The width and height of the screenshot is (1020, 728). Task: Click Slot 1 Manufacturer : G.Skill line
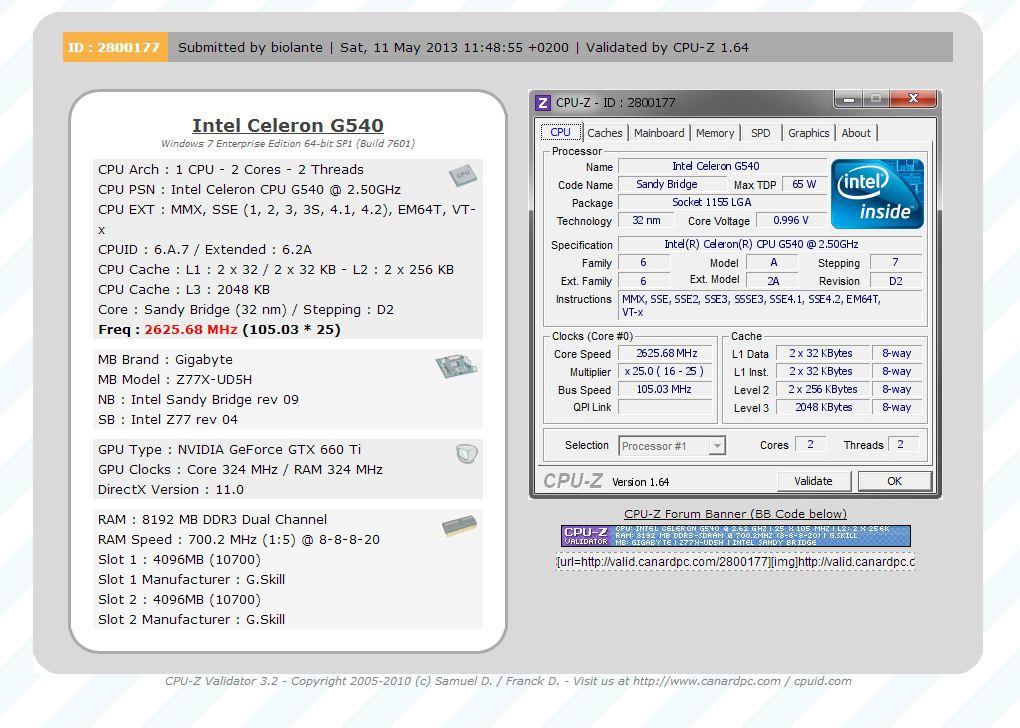pos(191,580)
